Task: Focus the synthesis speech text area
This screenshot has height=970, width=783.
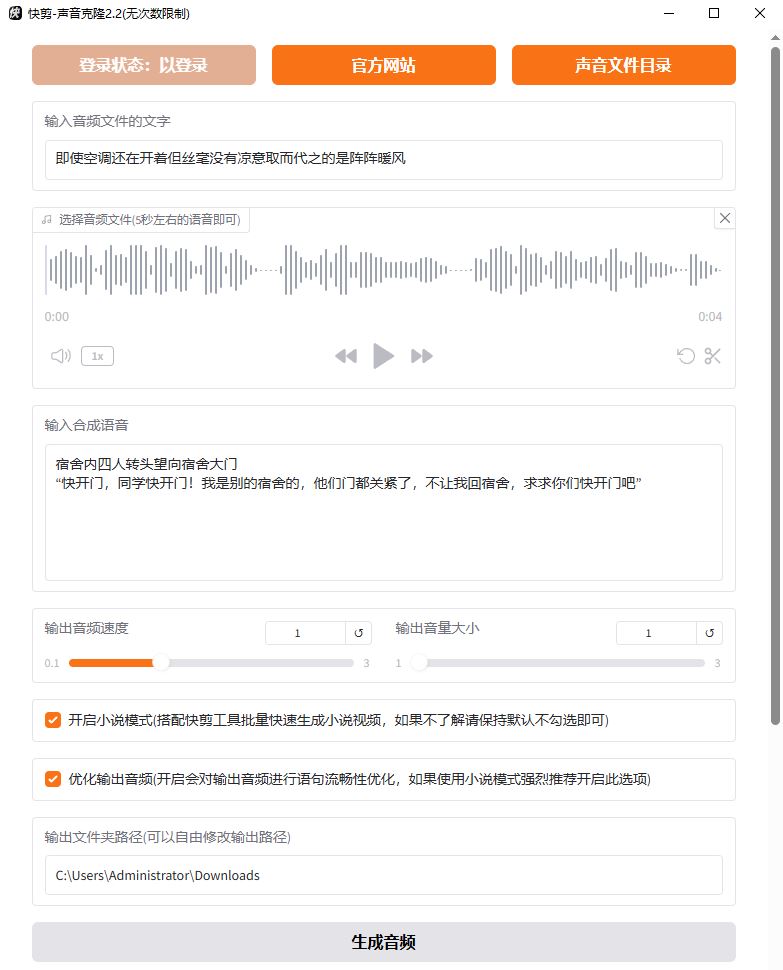Action: click(x=383, y=512)
